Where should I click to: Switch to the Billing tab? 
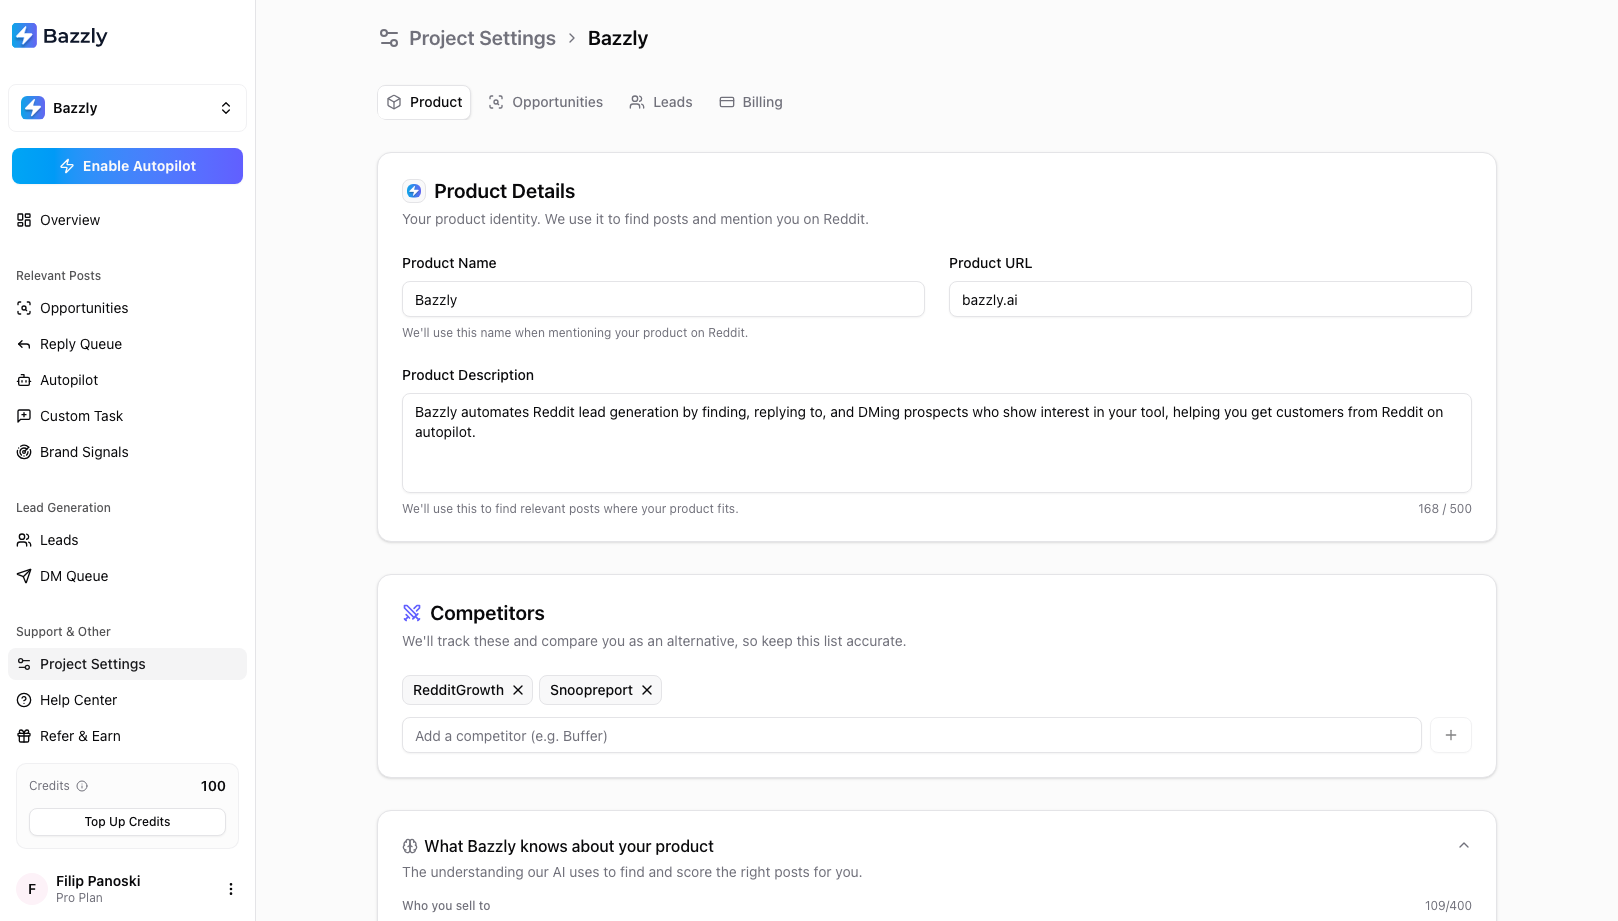(x=751, y=102)
